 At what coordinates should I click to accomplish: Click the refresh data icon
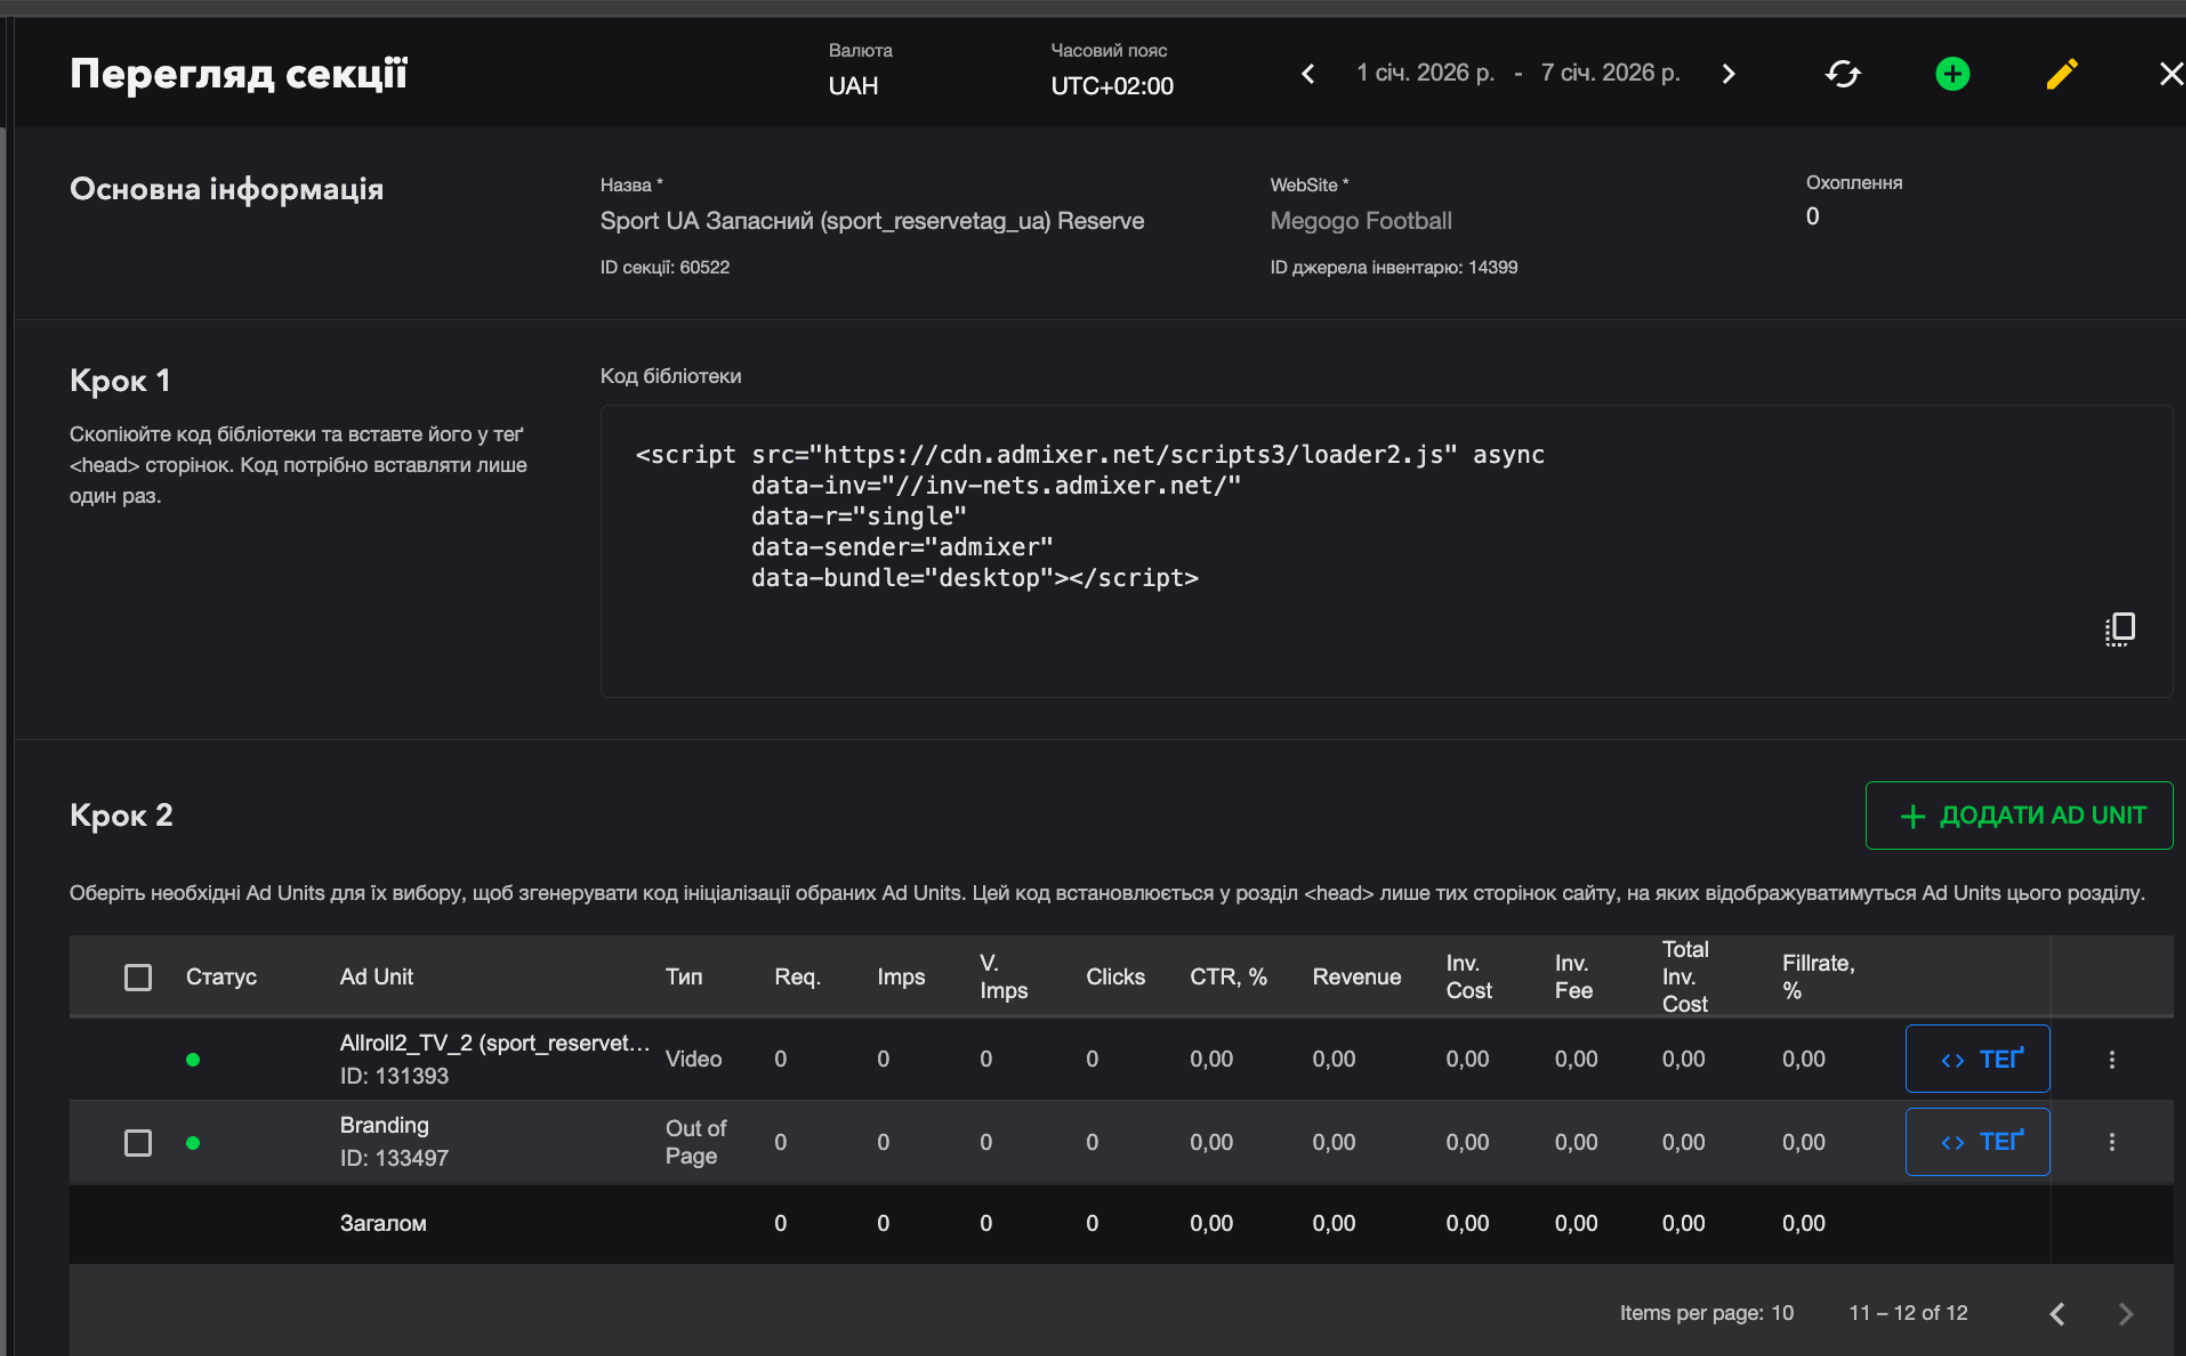coord(1842,74)
